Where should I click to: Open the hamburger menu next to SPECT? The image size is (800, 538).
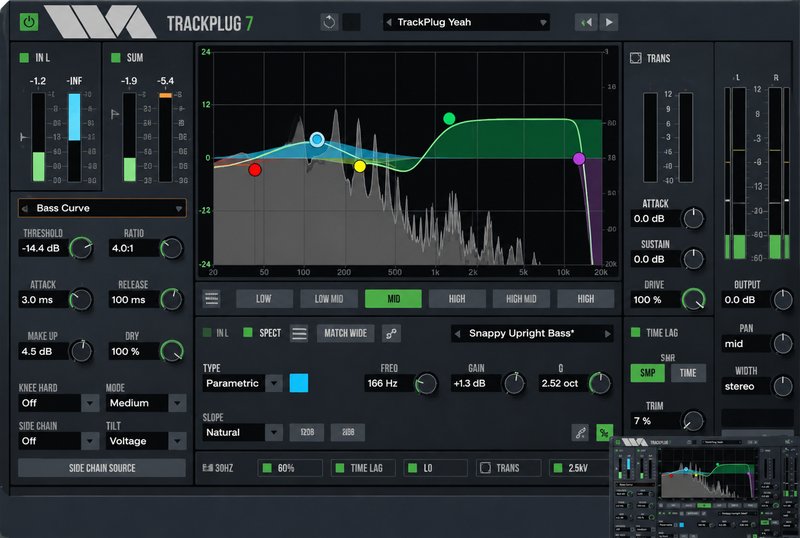[299, 333]
